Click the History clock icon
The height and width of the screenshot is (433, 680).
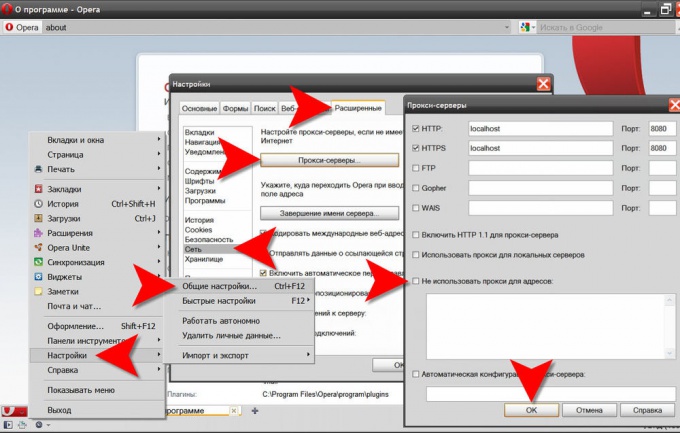coord(38,203)
